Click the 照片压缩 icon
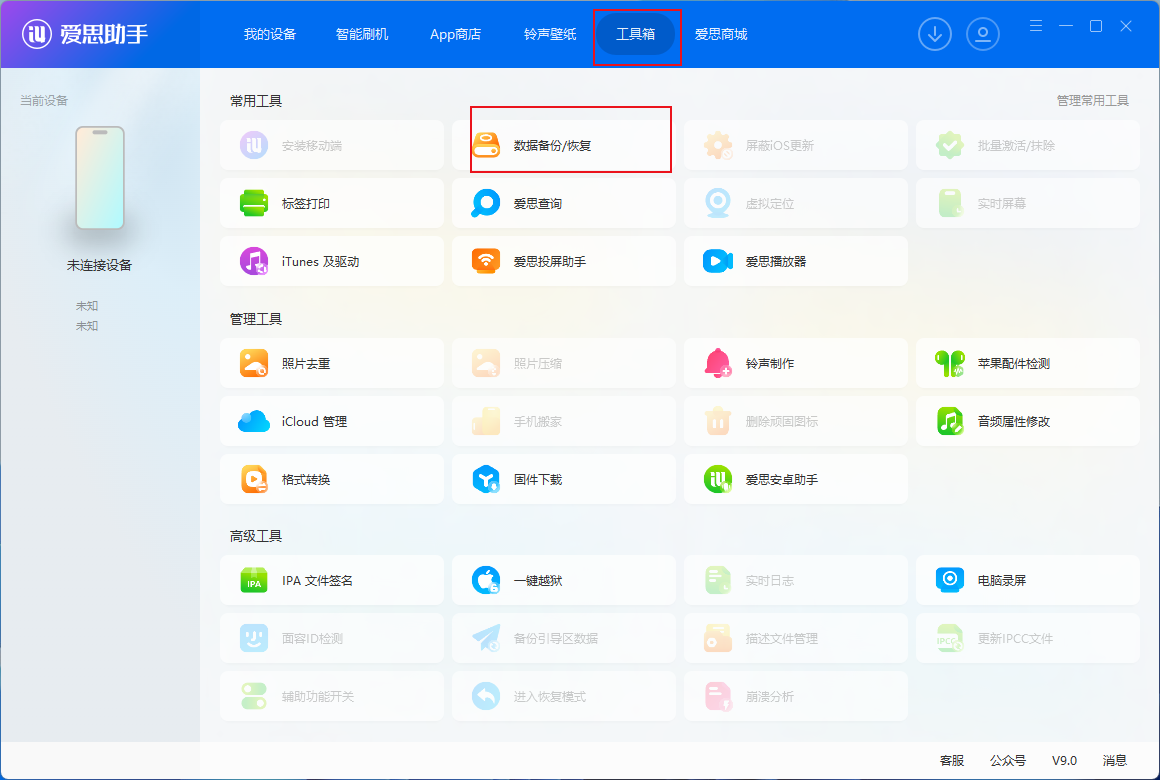The width and height of the screenshot is (1160, 780). (x=486, y=363)
